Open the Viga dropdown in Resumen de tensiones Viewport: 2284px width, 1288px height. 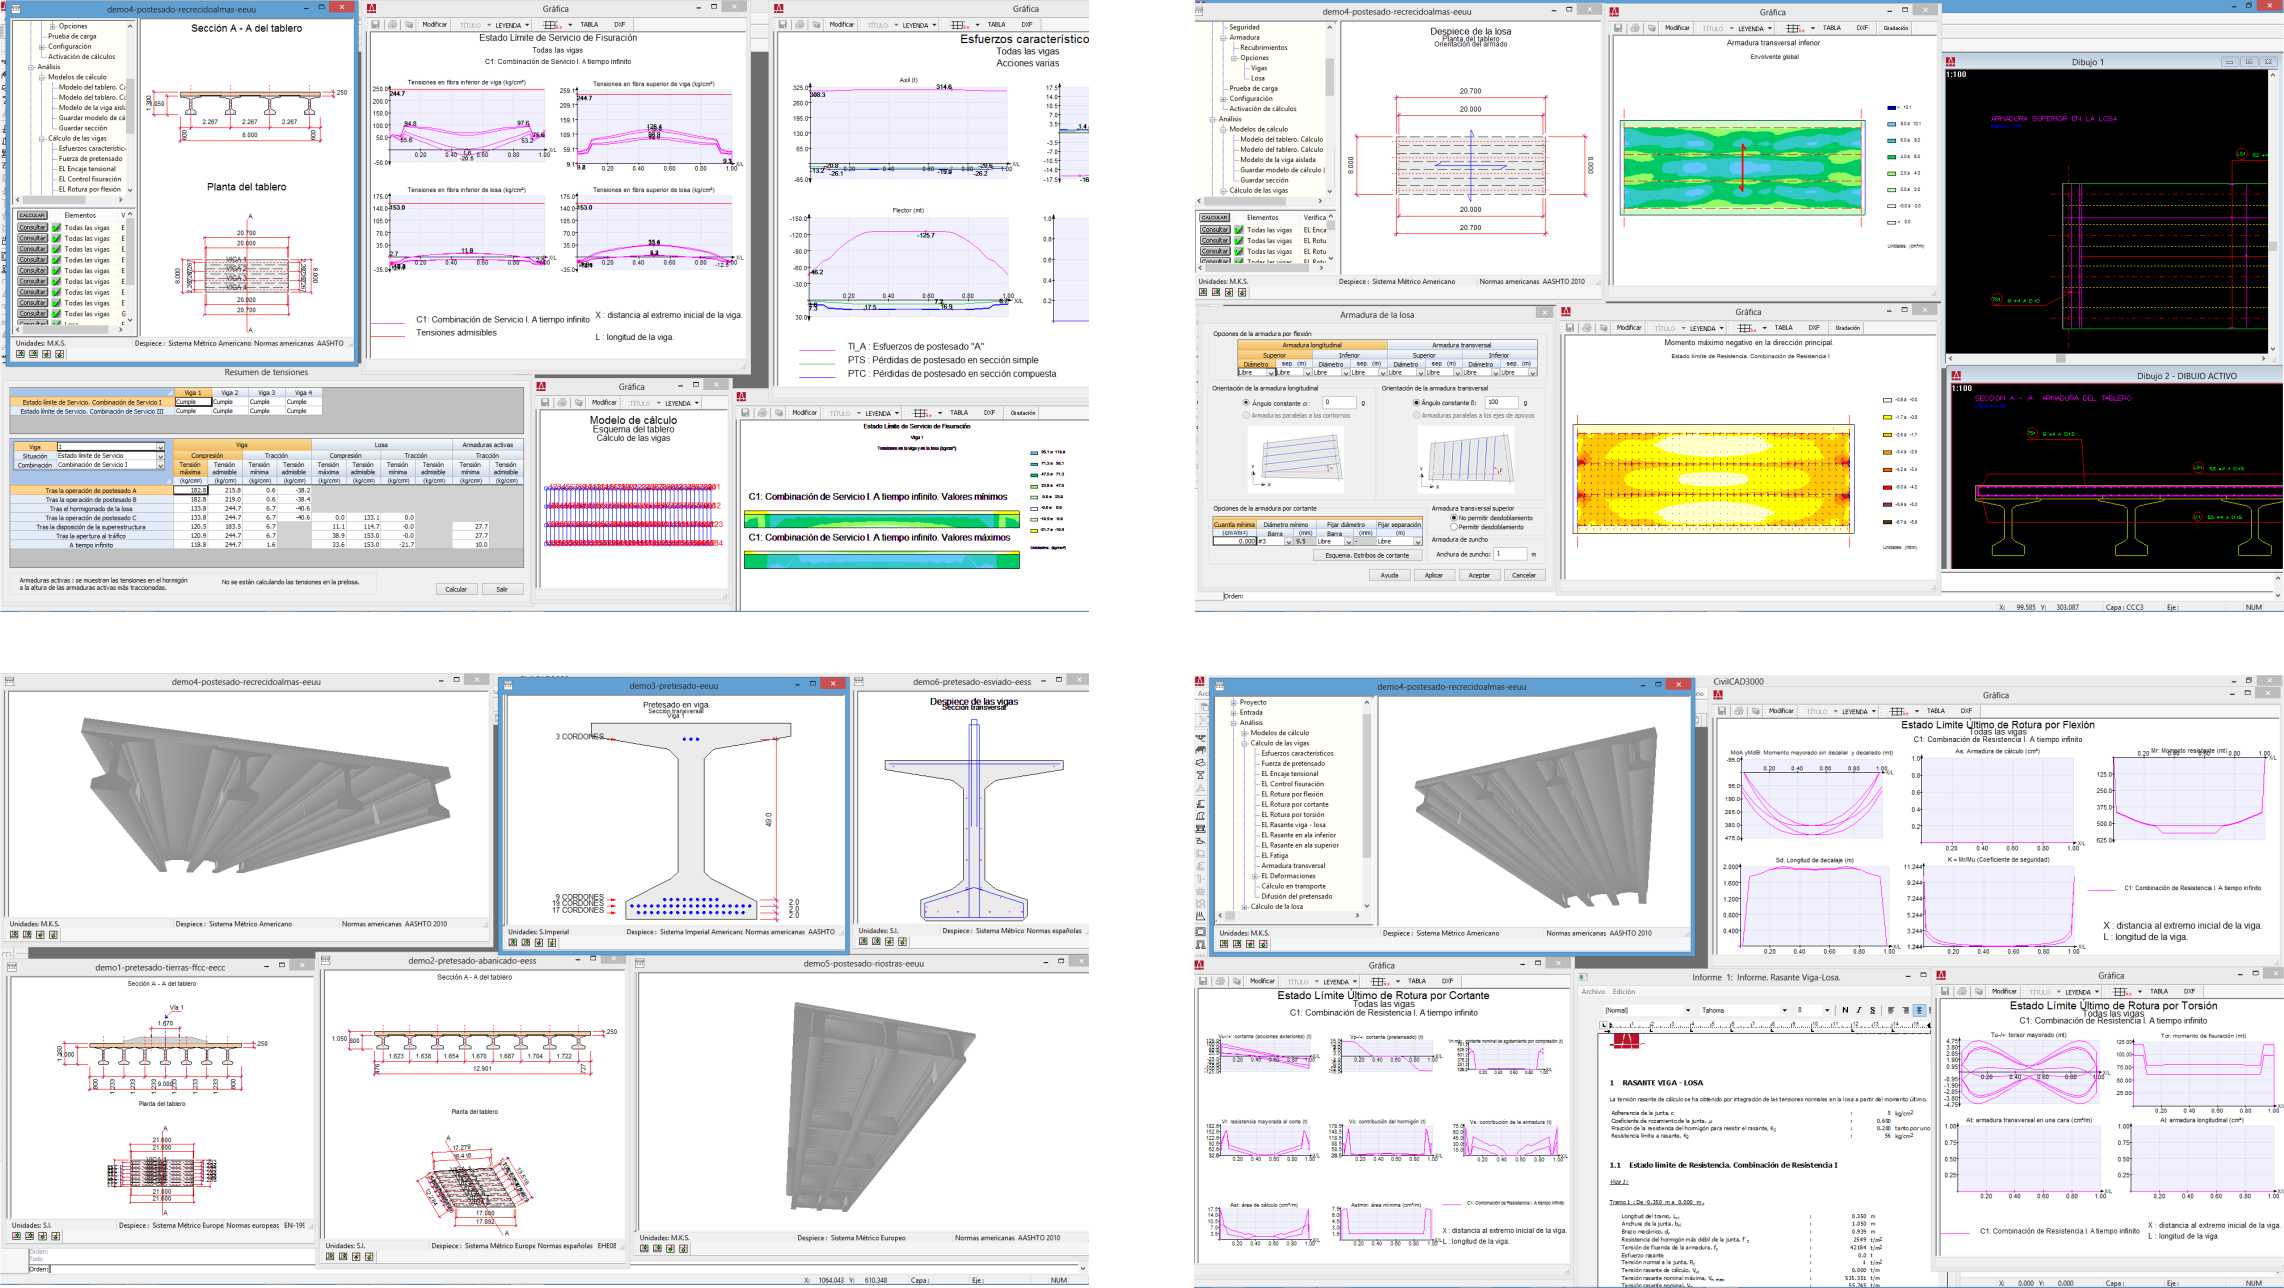160,447
